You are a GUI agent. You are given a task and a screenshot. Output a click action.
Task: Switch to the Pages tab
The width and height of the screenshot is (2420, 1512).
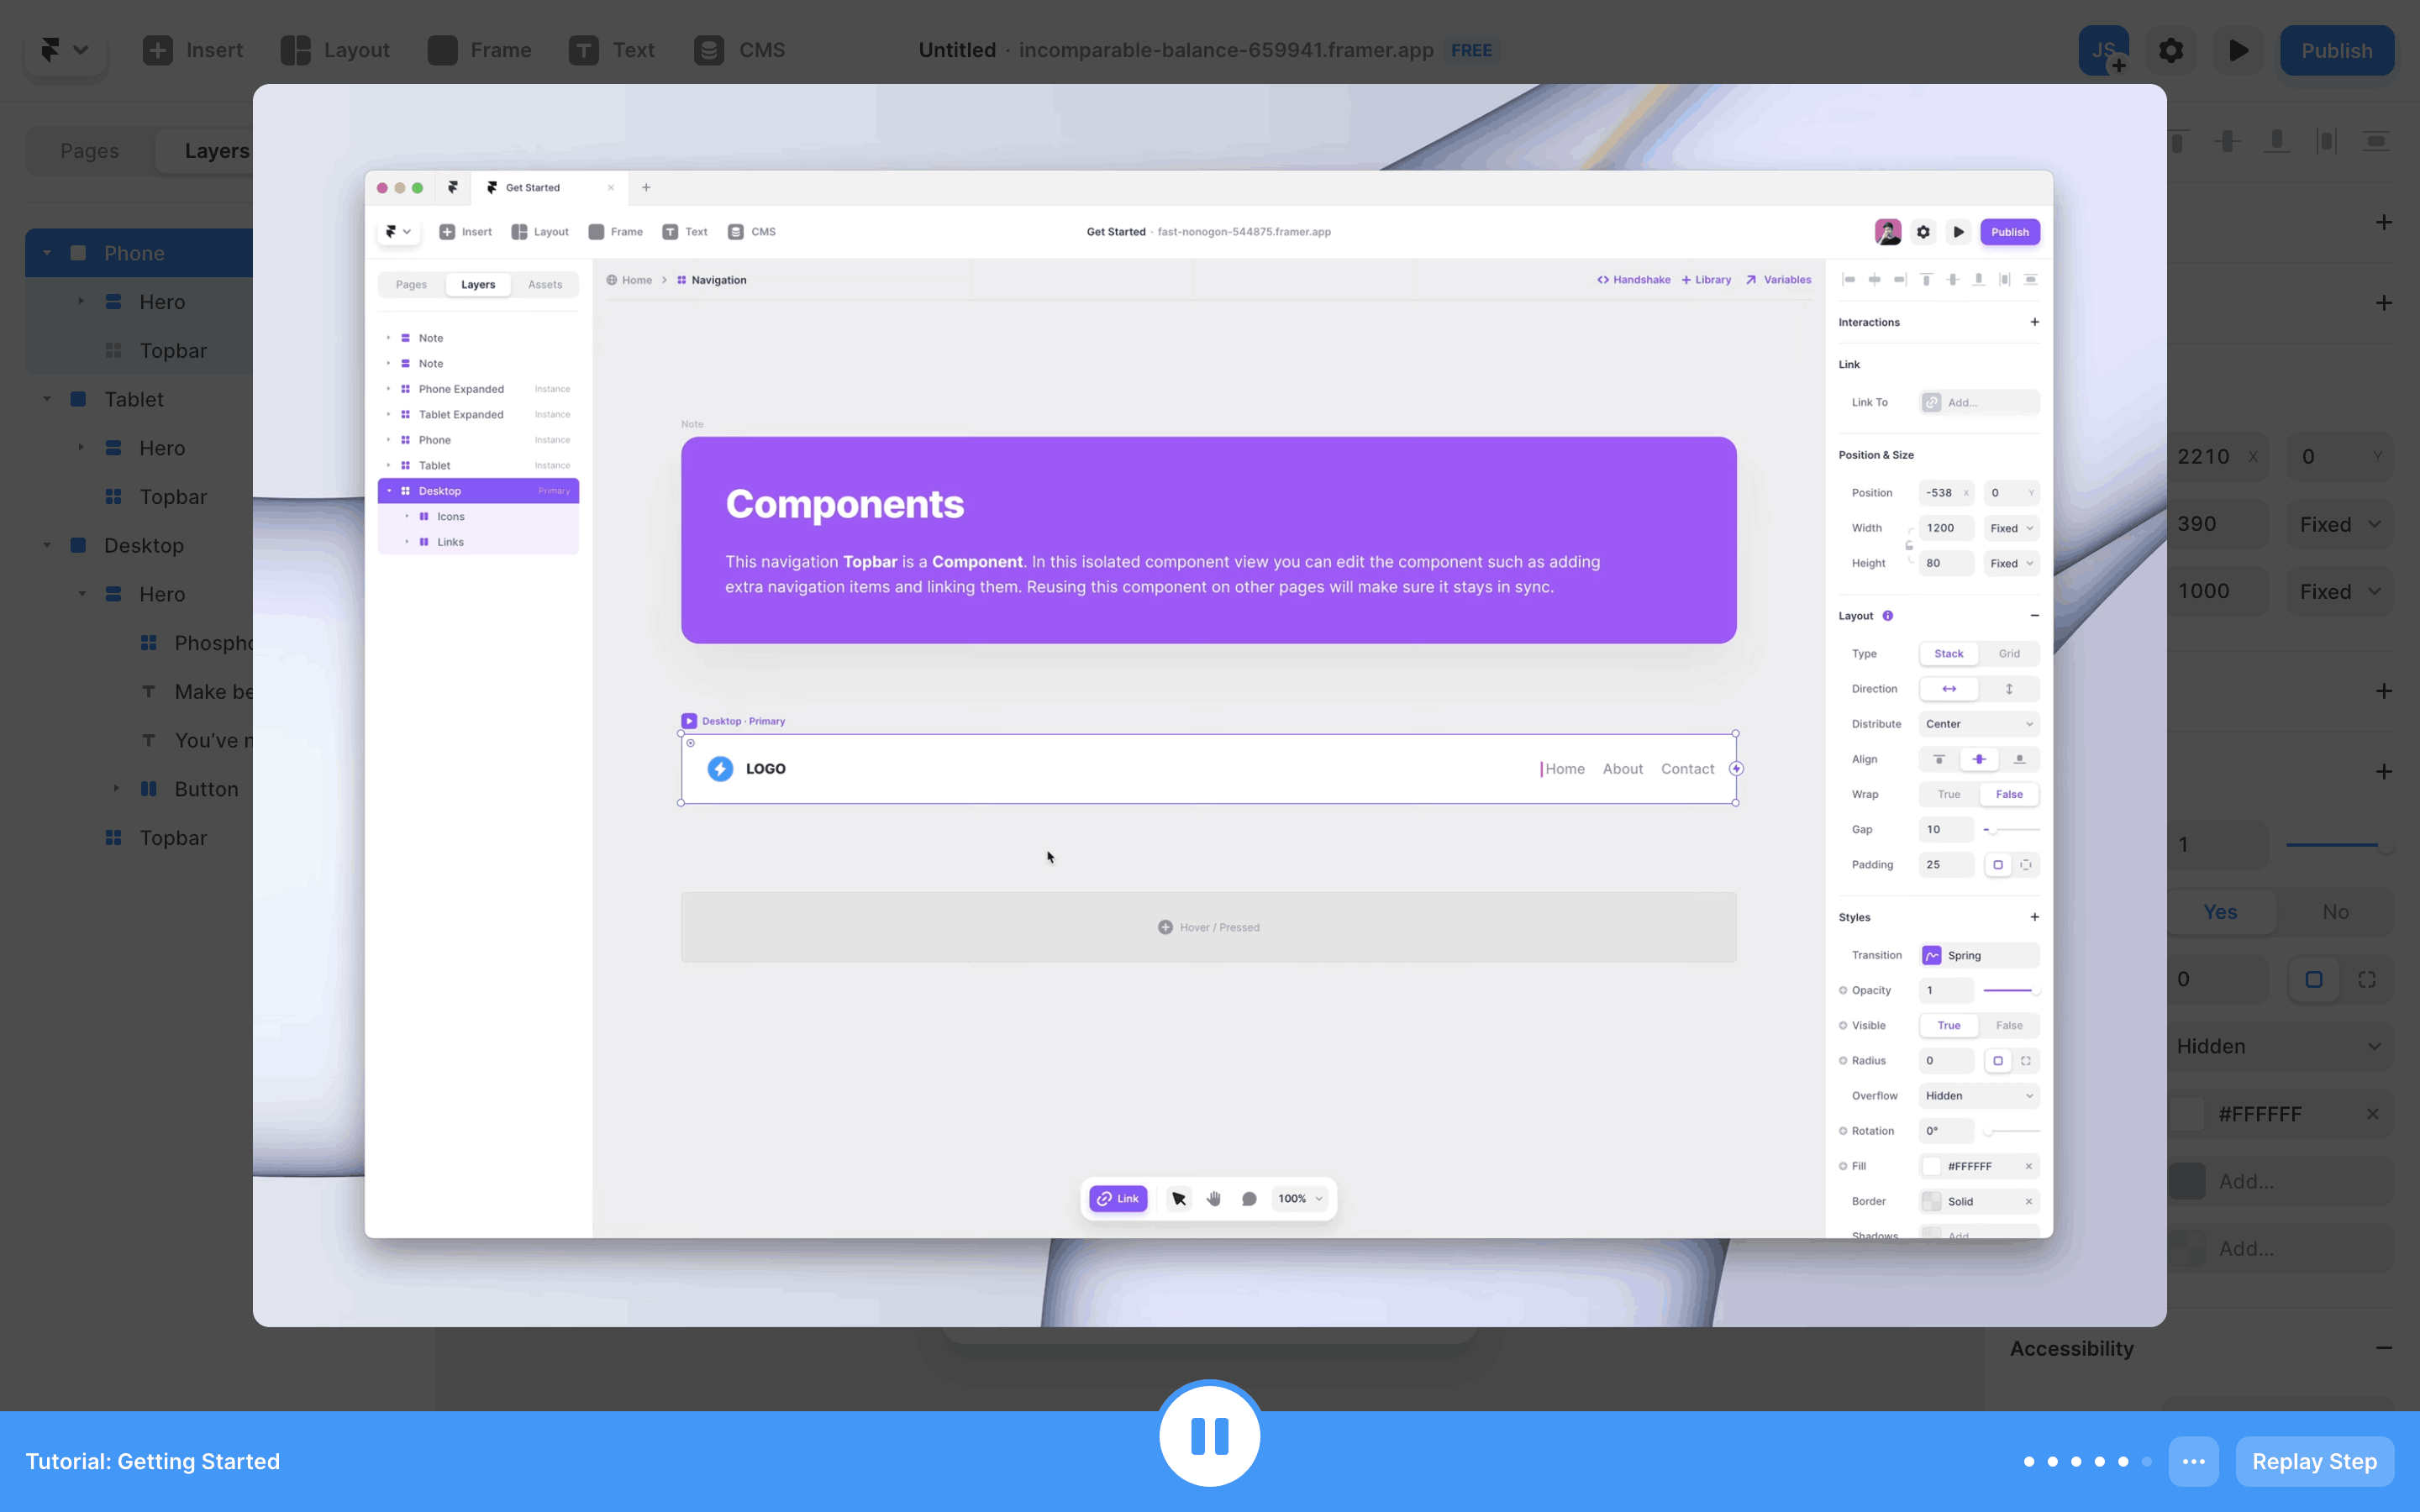(89, 151)
